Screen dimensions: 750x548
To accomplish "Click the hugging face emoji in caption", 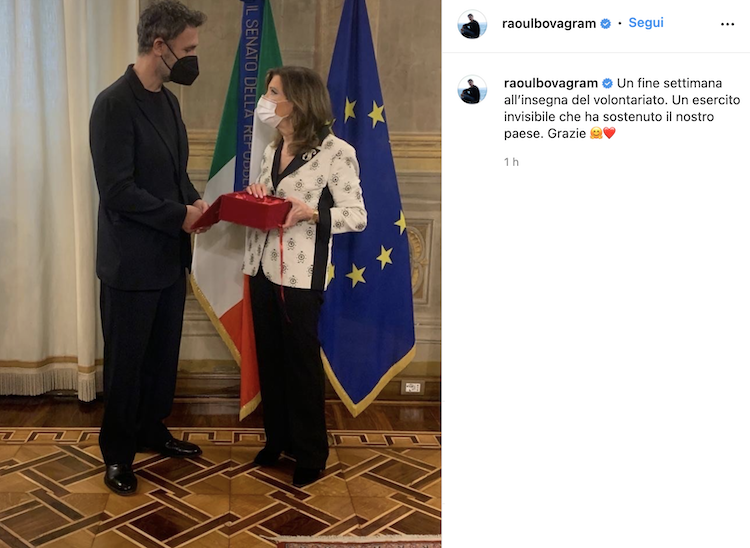I will point(596,133).
